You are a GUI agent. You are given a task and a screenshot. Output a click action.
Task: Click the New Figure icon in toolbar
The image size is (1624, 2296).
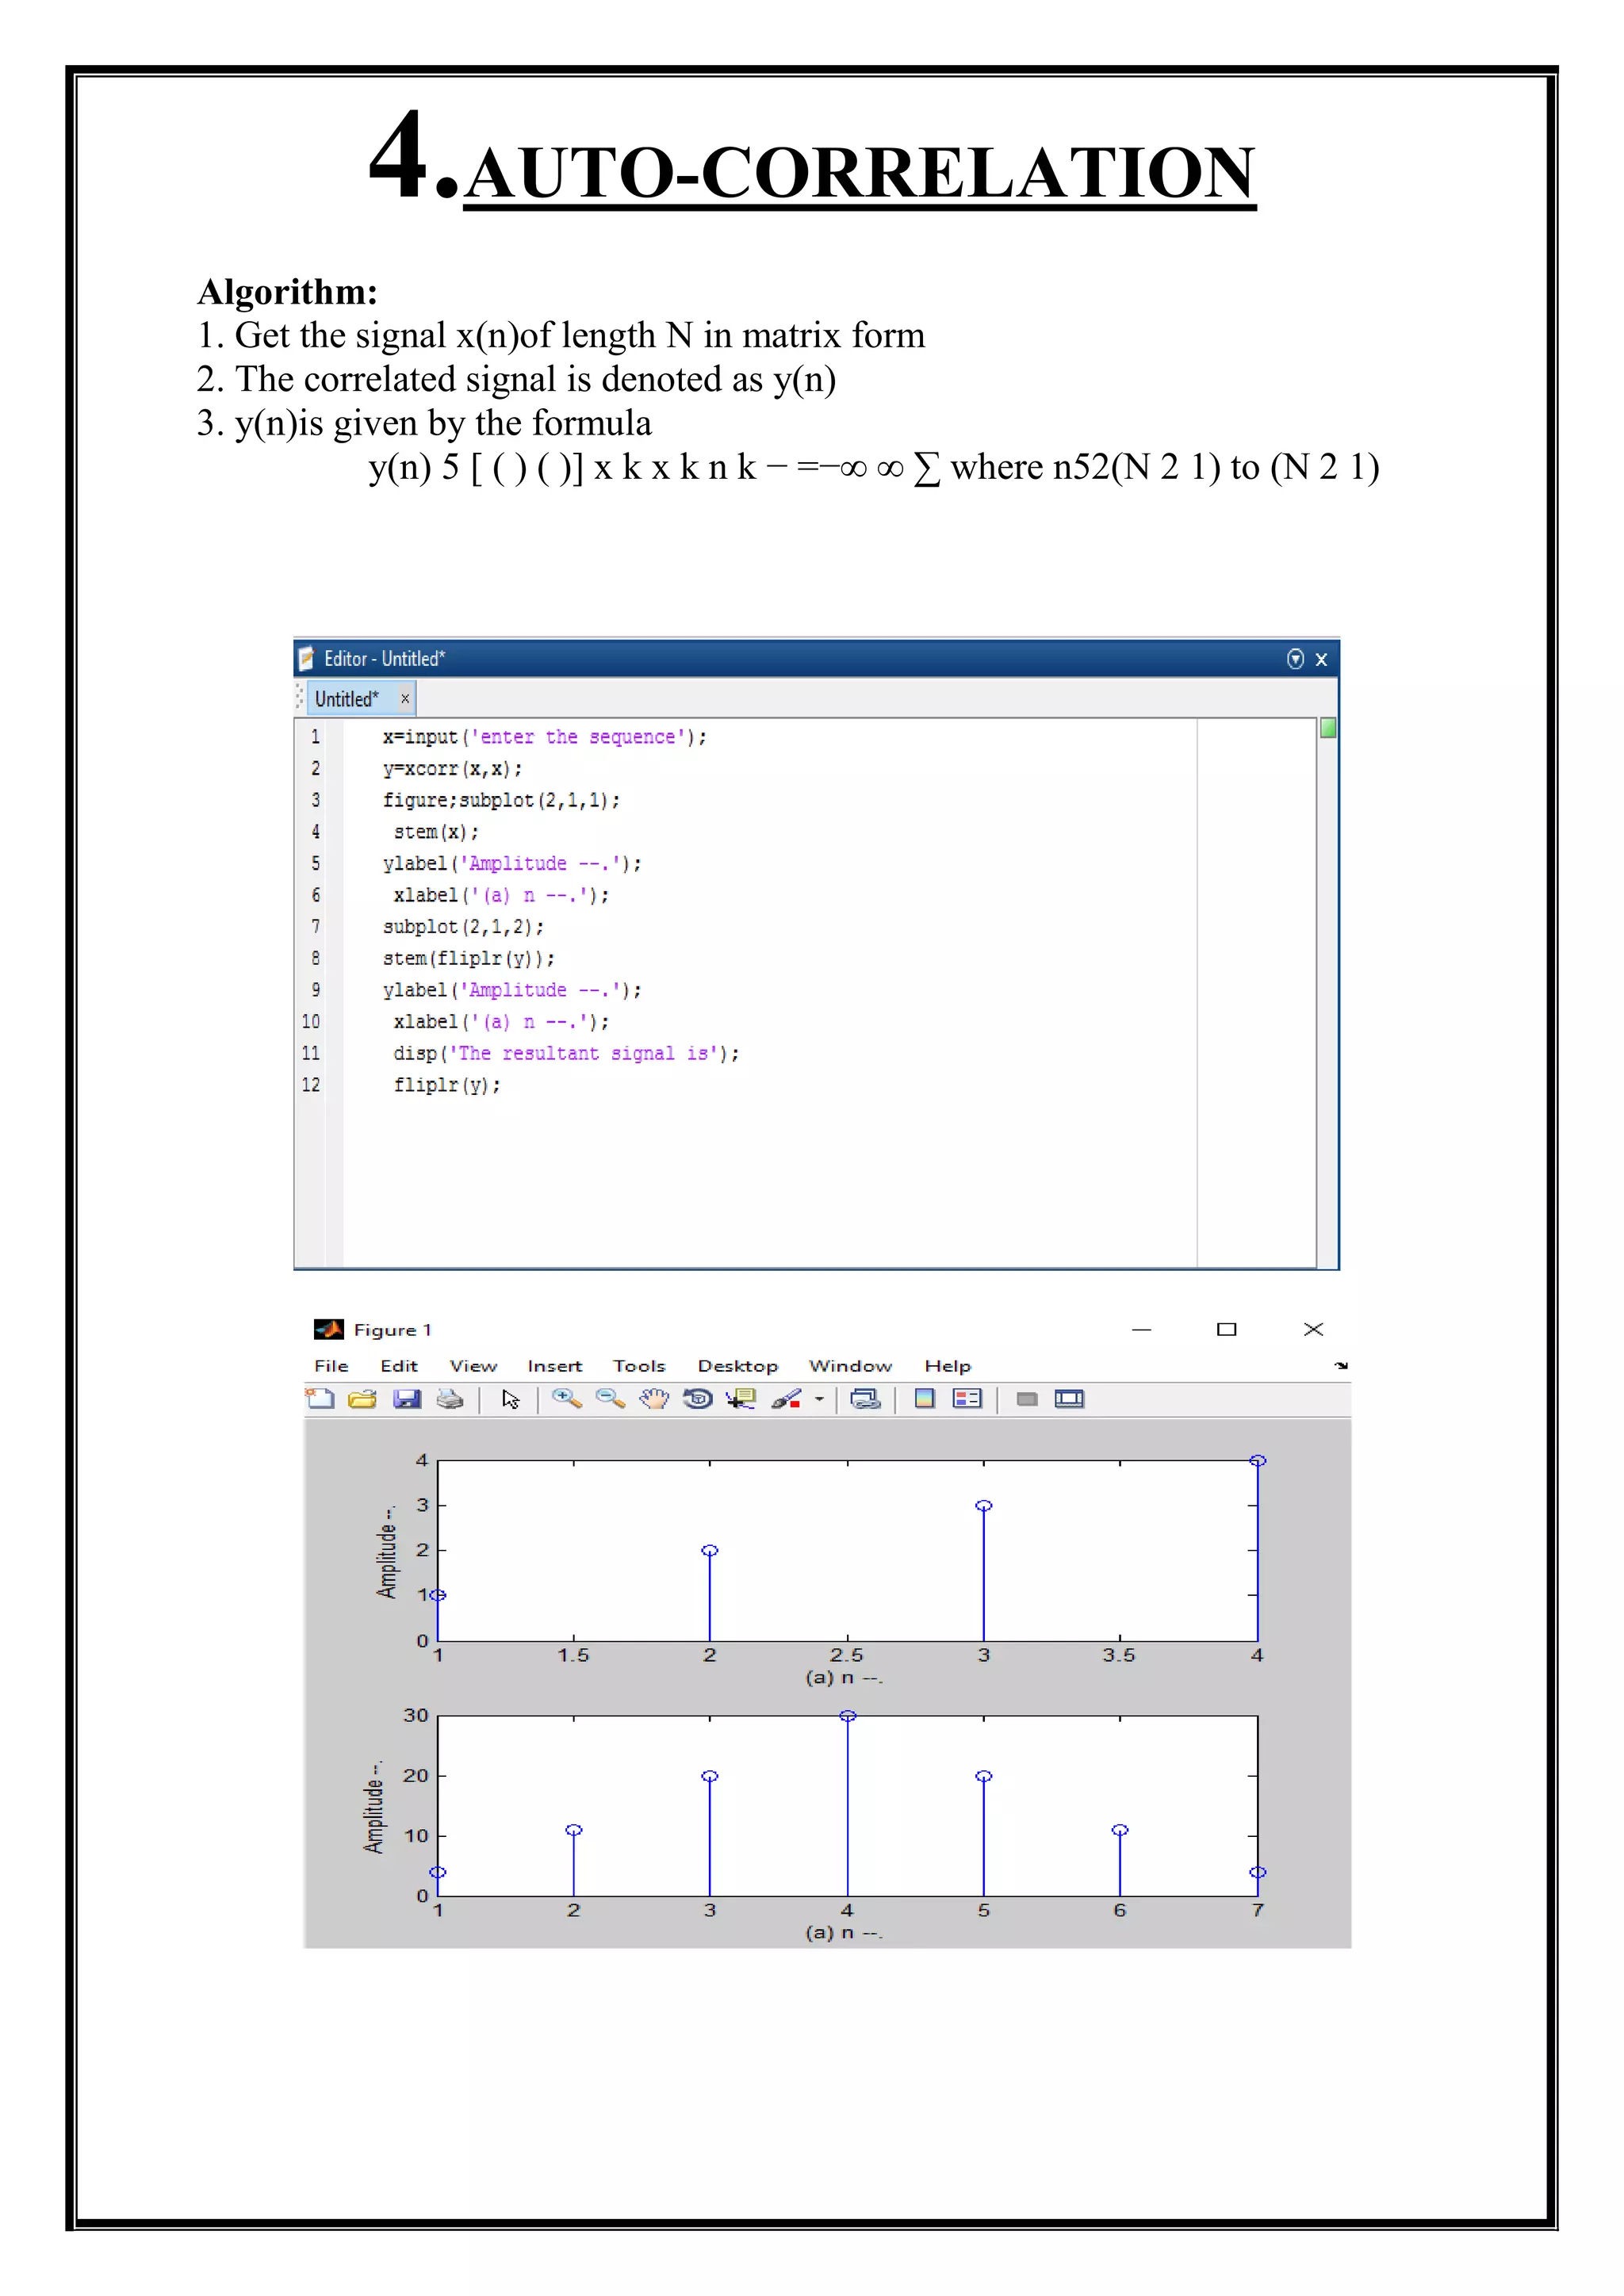(x=320, y=1398)
